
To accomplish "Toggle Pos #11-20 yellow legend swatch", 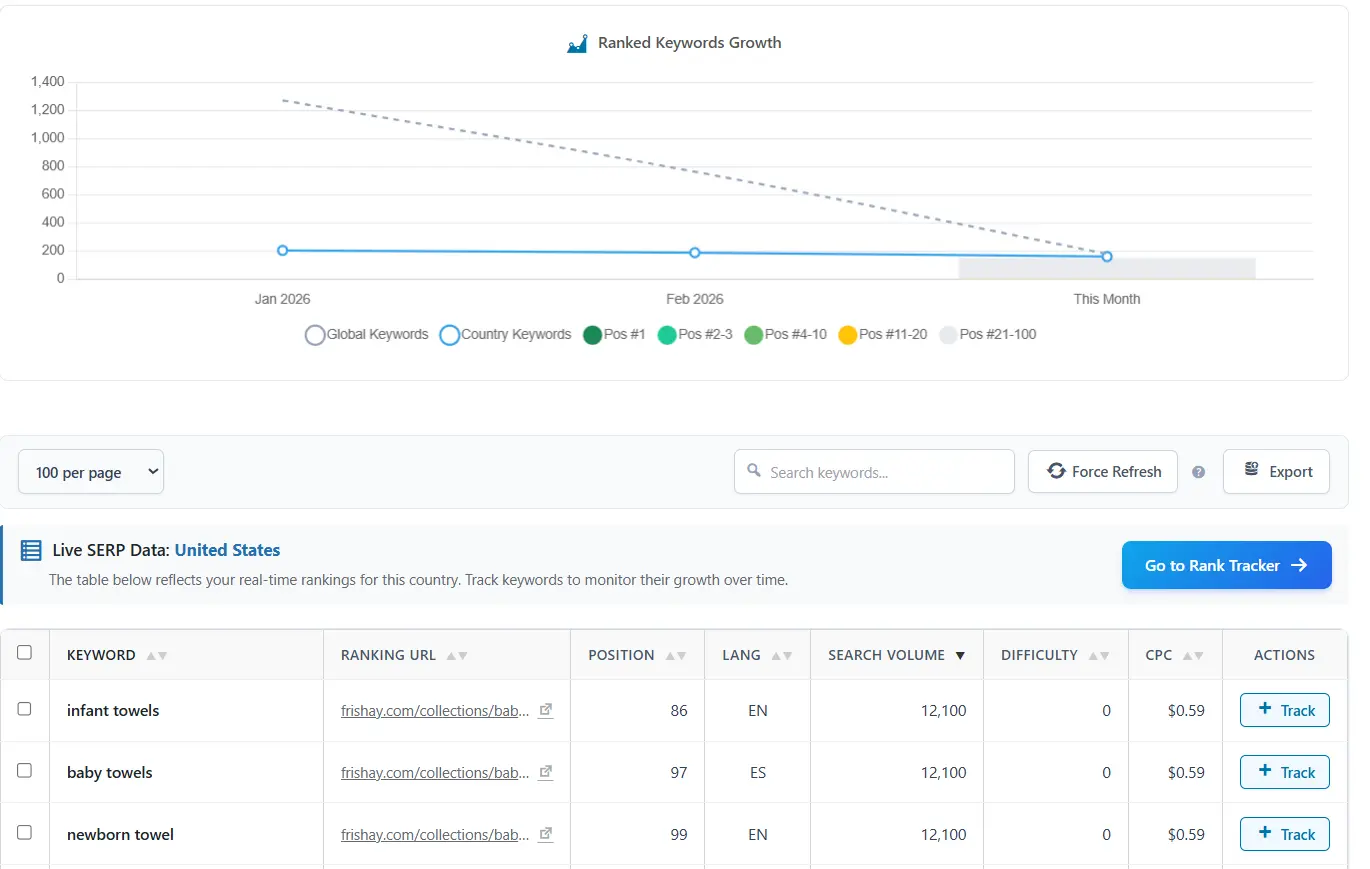I will coord(848,335).
